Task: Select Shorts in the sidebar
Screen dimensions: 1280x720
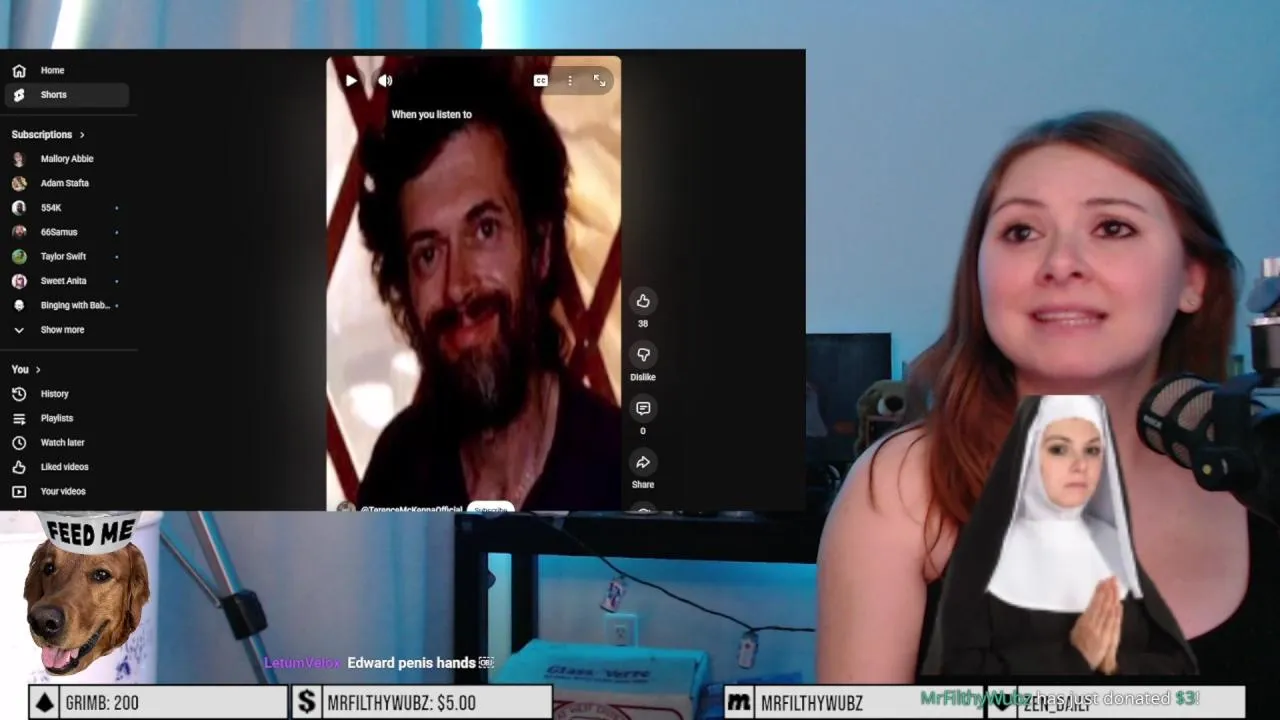Action: pos(66,95)
